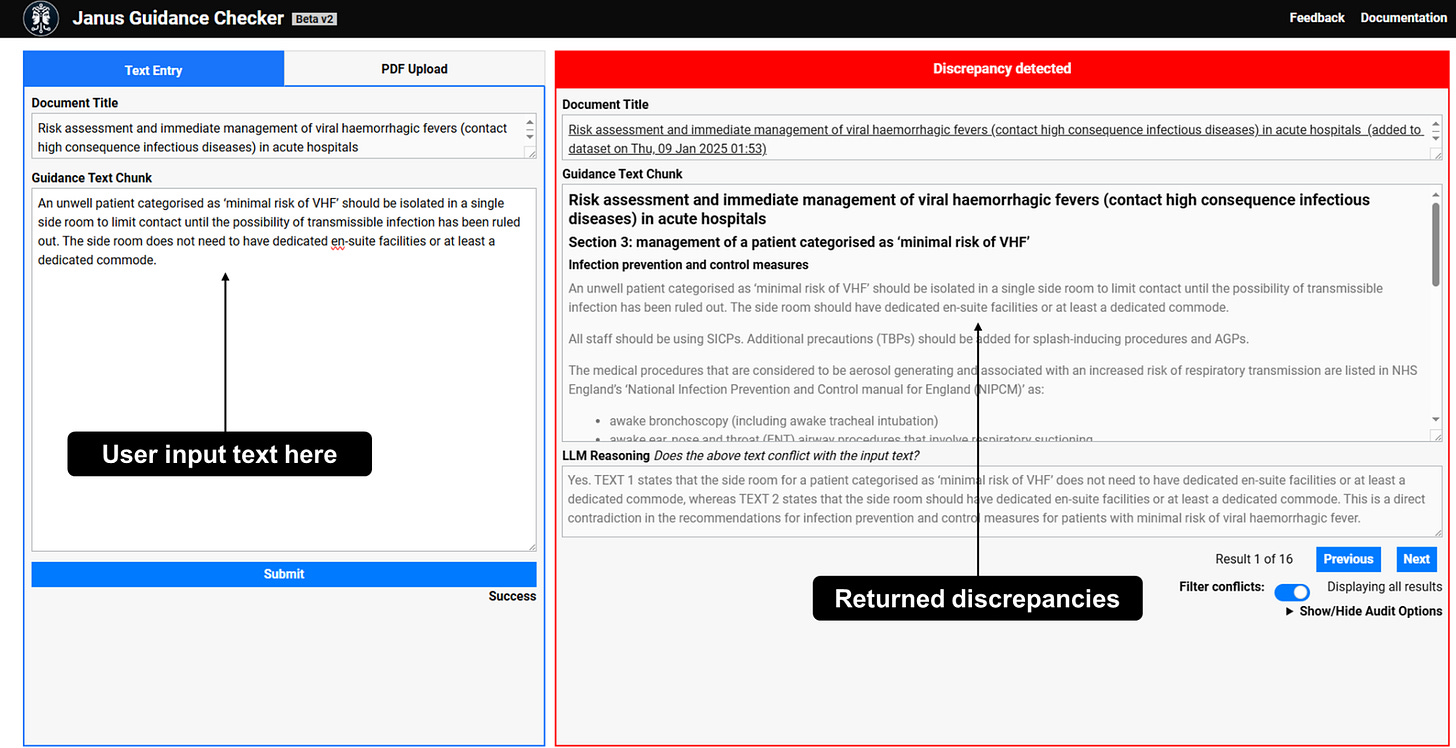Click the resize handle of the left Document Title
The image size is (1456, 748).
coord(531,153)
